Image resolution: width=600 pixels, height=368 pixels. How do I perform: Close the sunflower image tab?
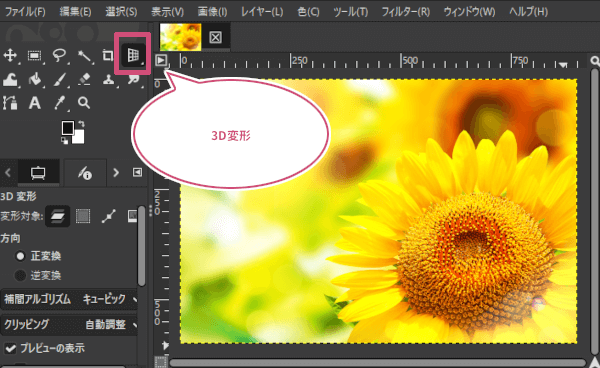click(215, 37)
